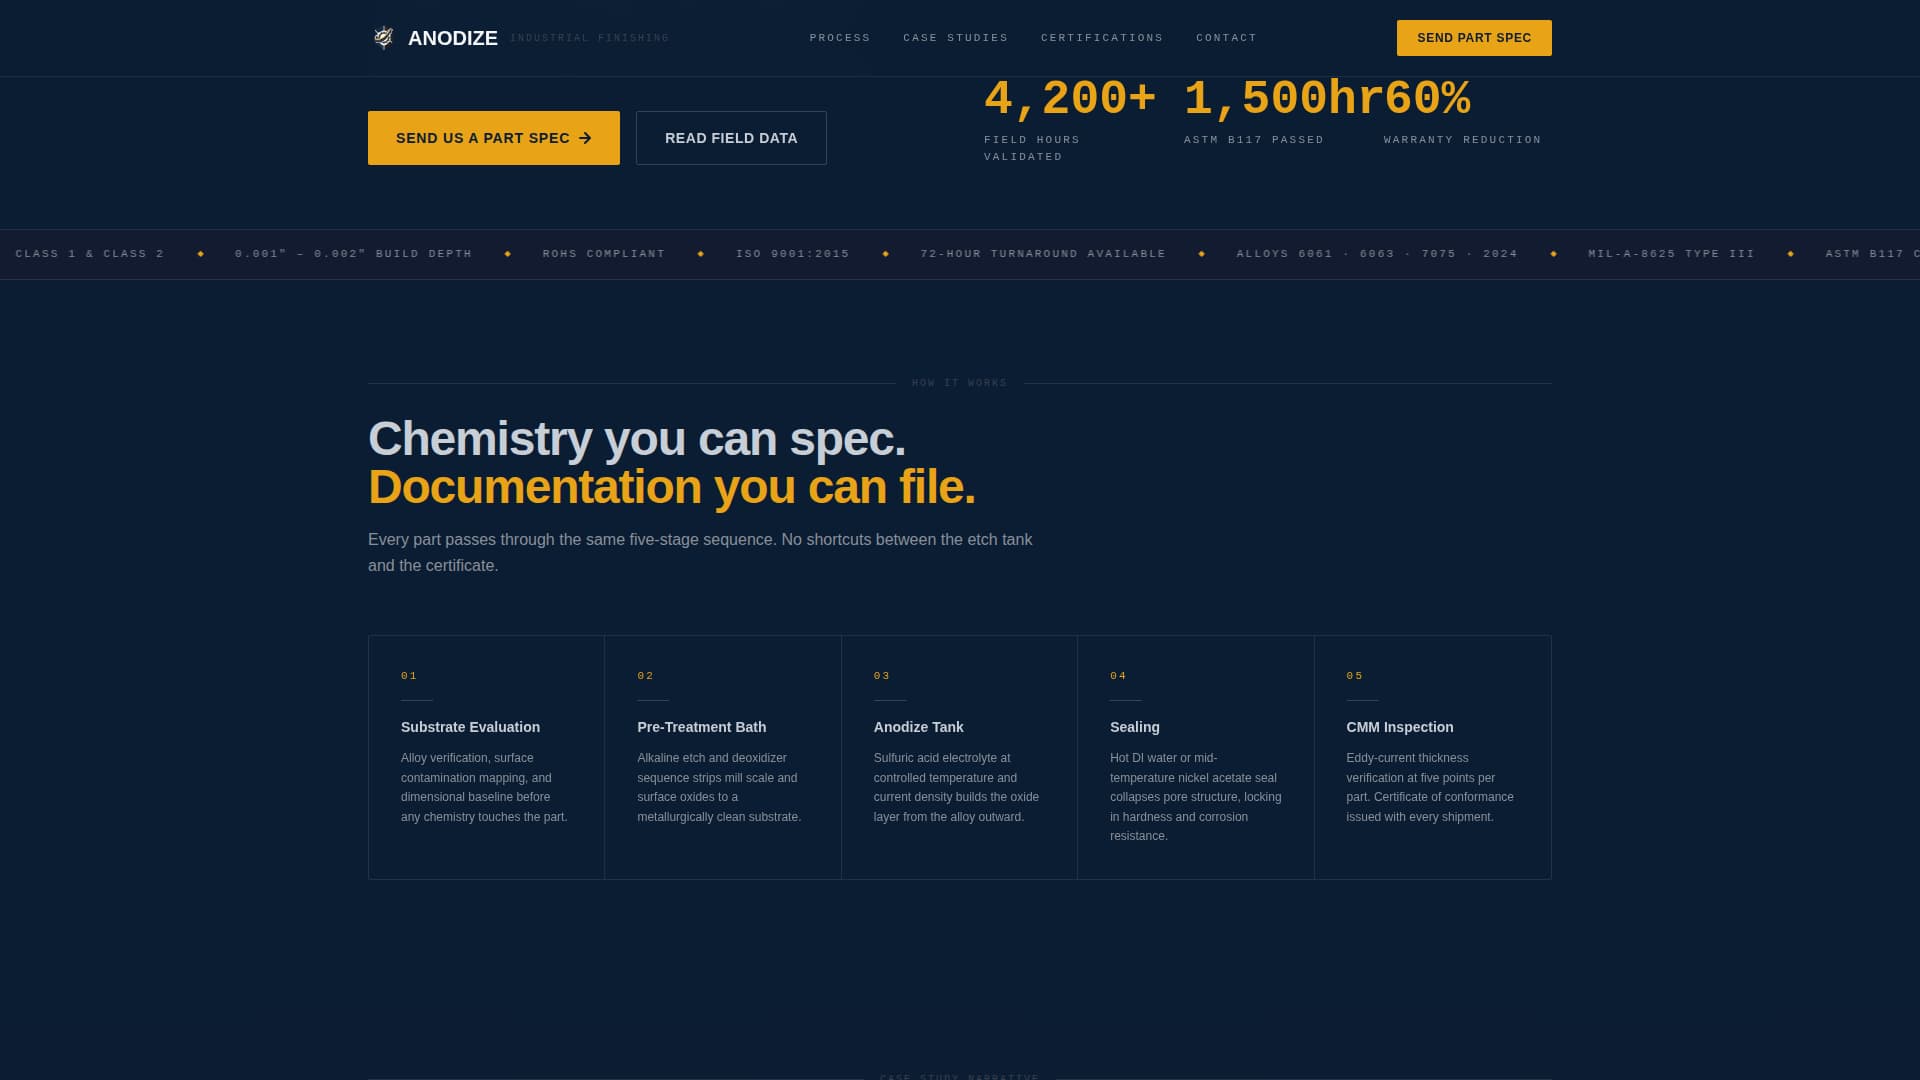1920x1080 pixels.
Task: Select the Substrate Evaluation step card
Action: coord(486,758)
